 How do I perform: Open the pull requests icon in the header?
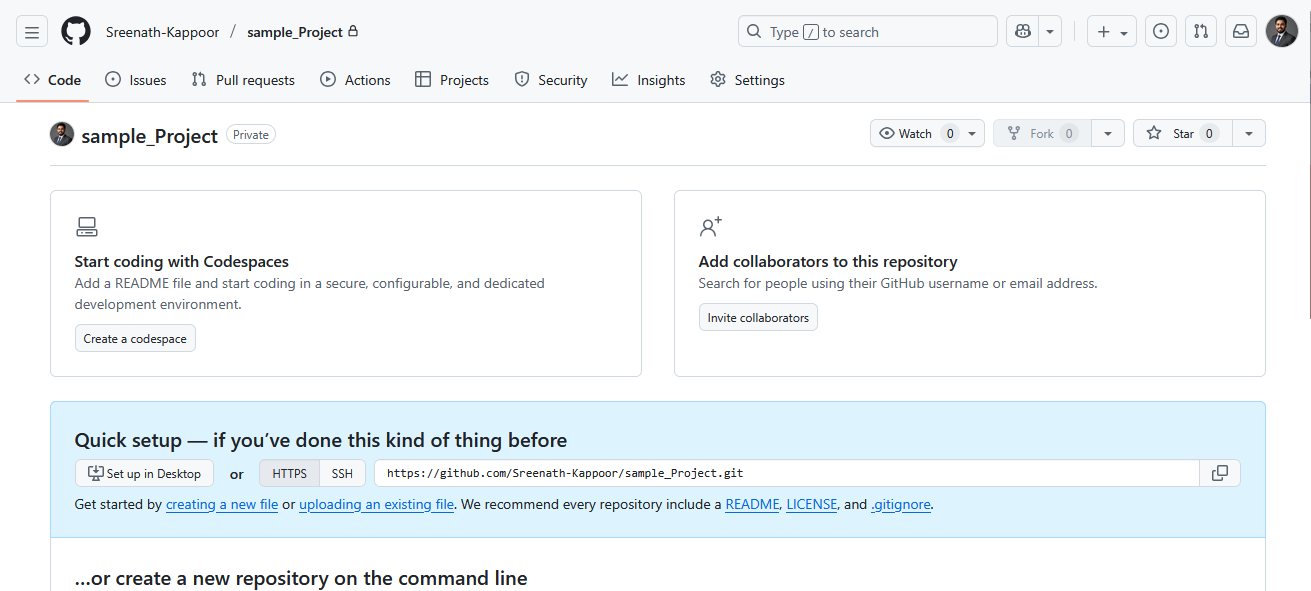1200,31
